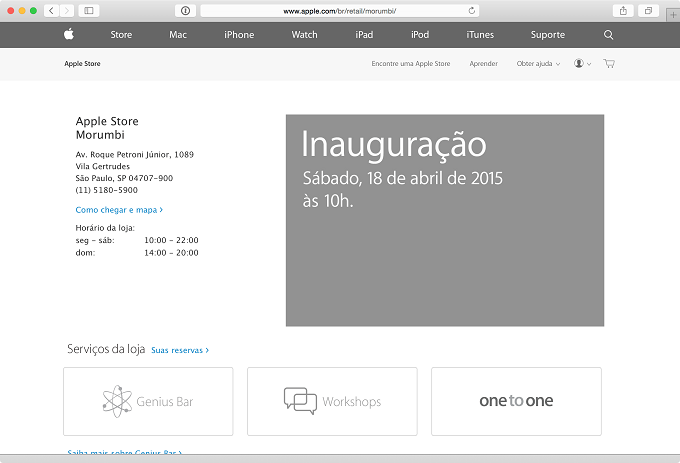This screenshot has width=680, height=463.
Task: Open the iPhone menu item
Action: click(239, 35)
